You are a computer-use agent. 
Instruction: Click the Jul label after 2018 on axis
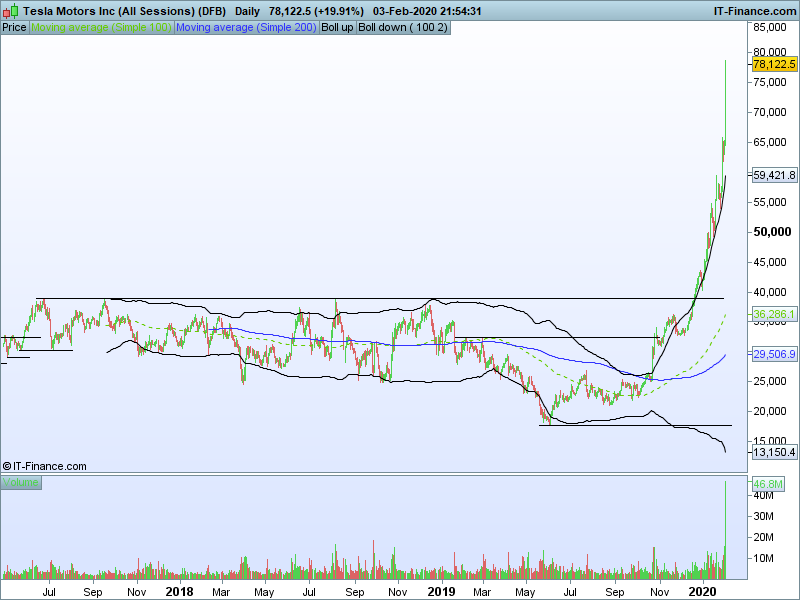click(309, 592)
